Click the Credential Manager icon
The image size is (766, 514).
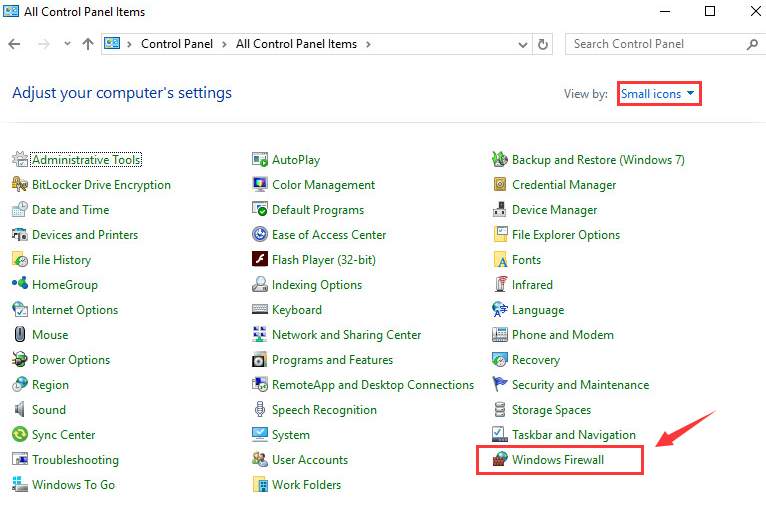500,185
